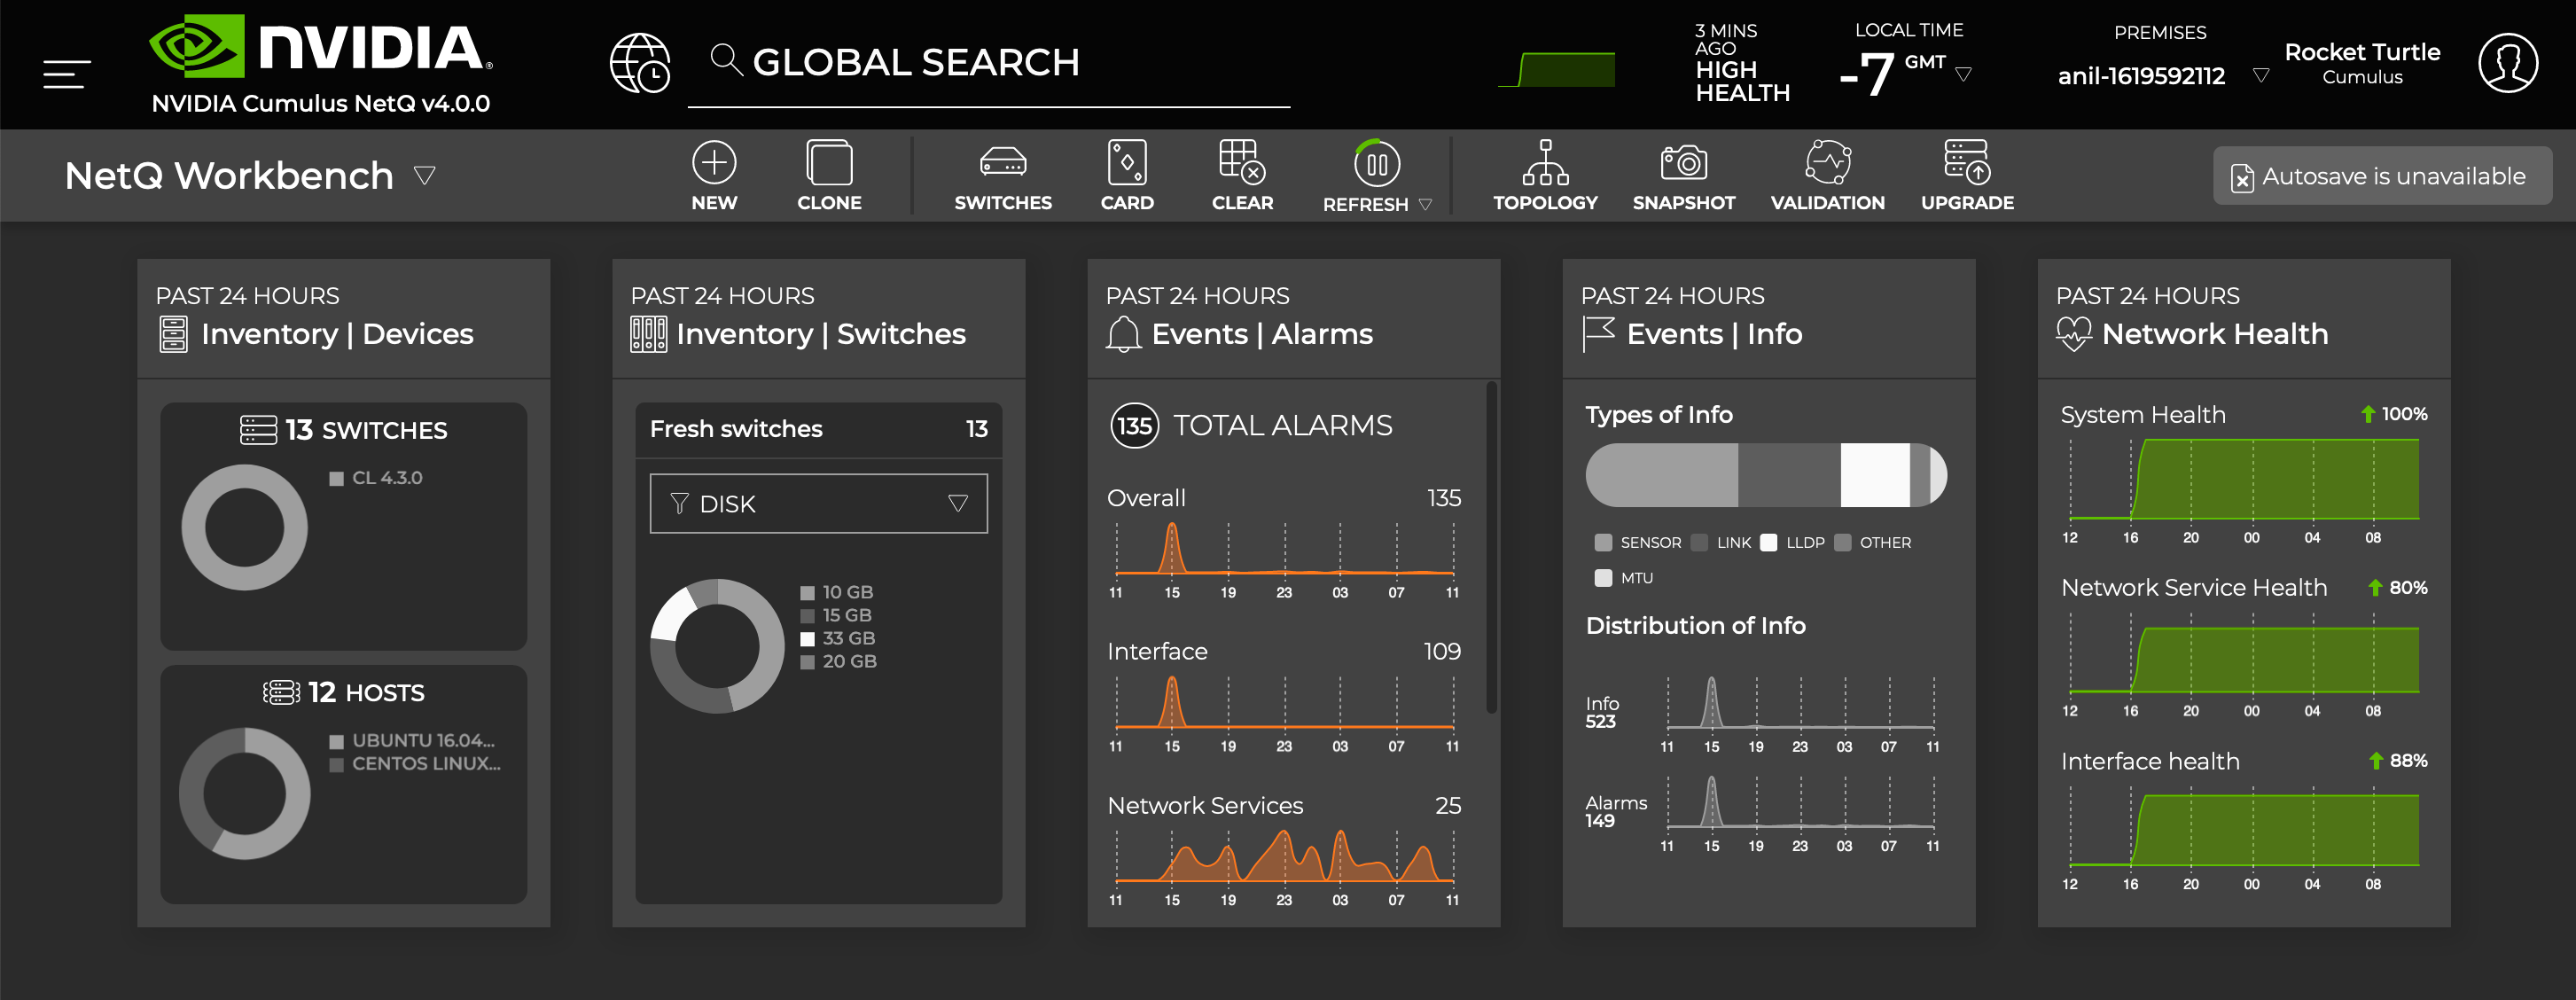
Task: Click the Clone workbench icon
Action: [829, 163]
